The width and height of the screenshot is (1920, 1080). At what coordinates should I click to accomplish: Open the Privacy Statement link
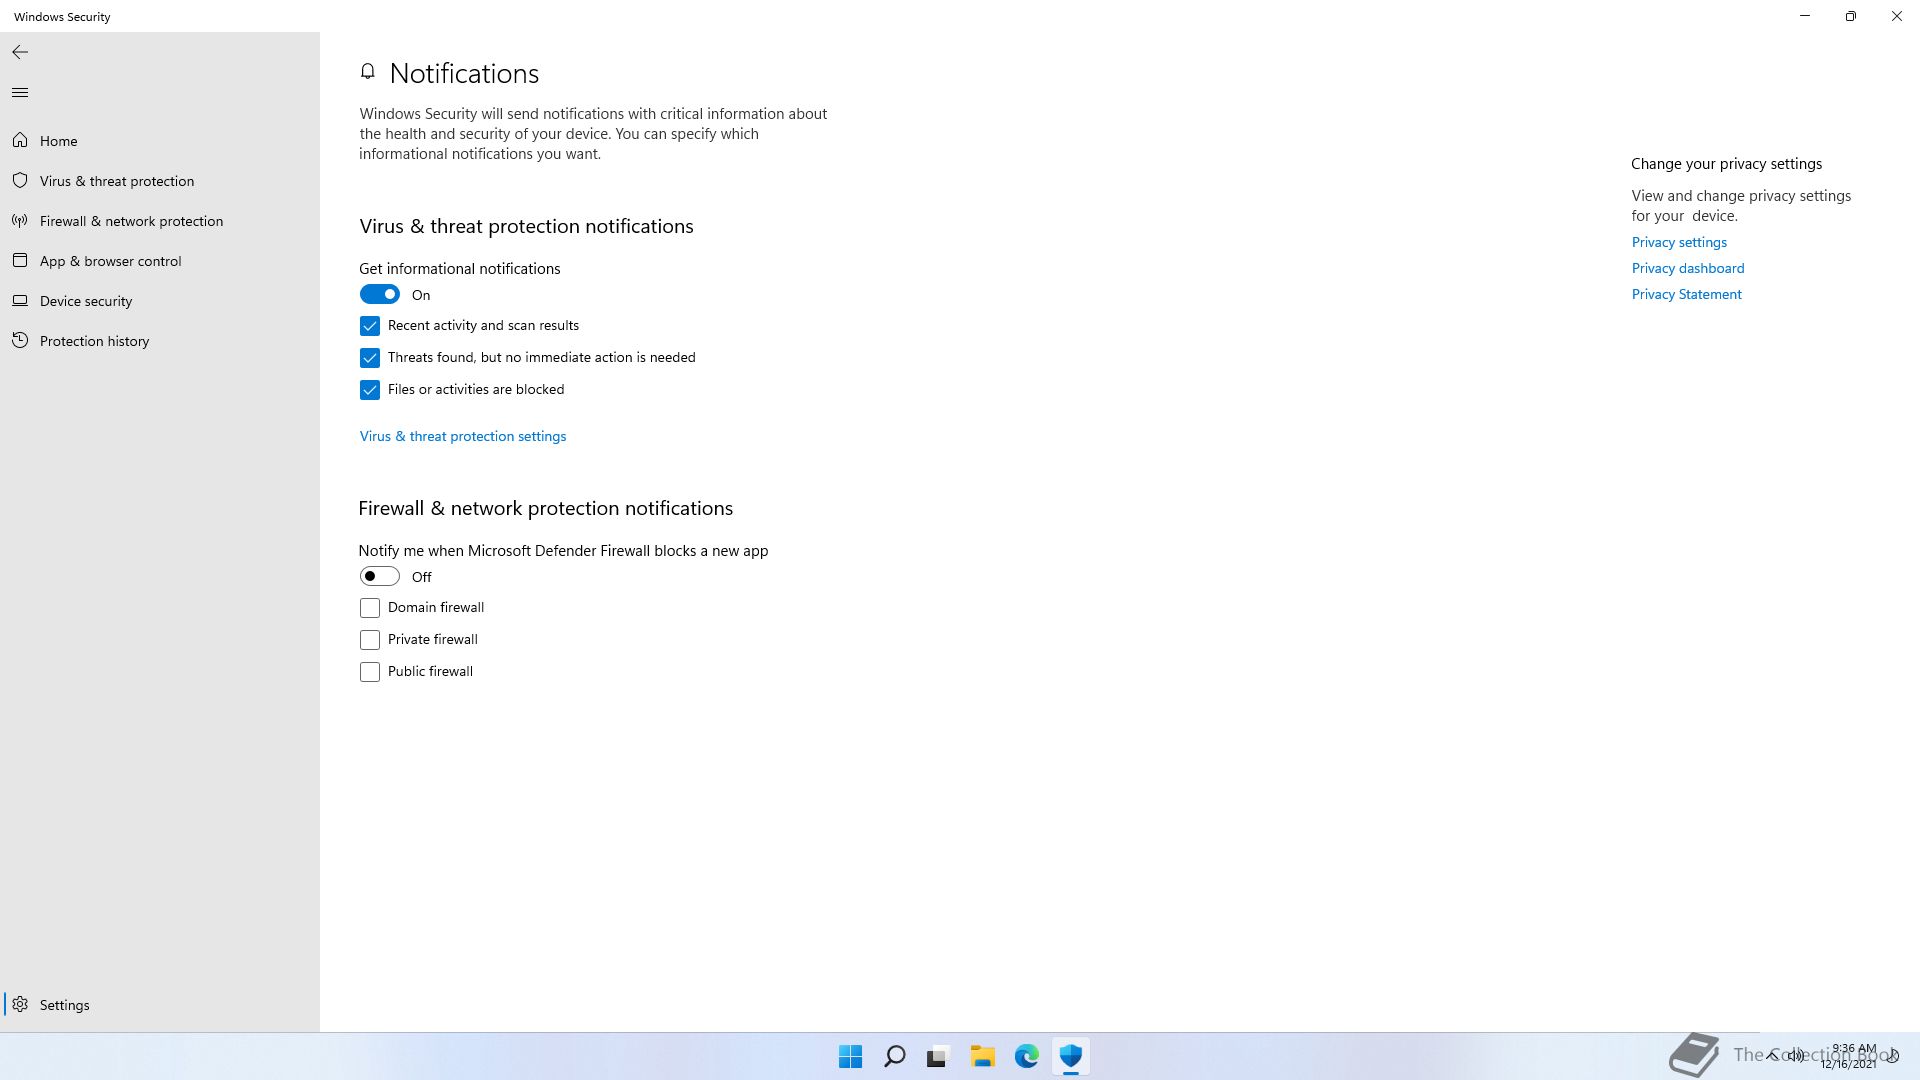pos(1686,294)
